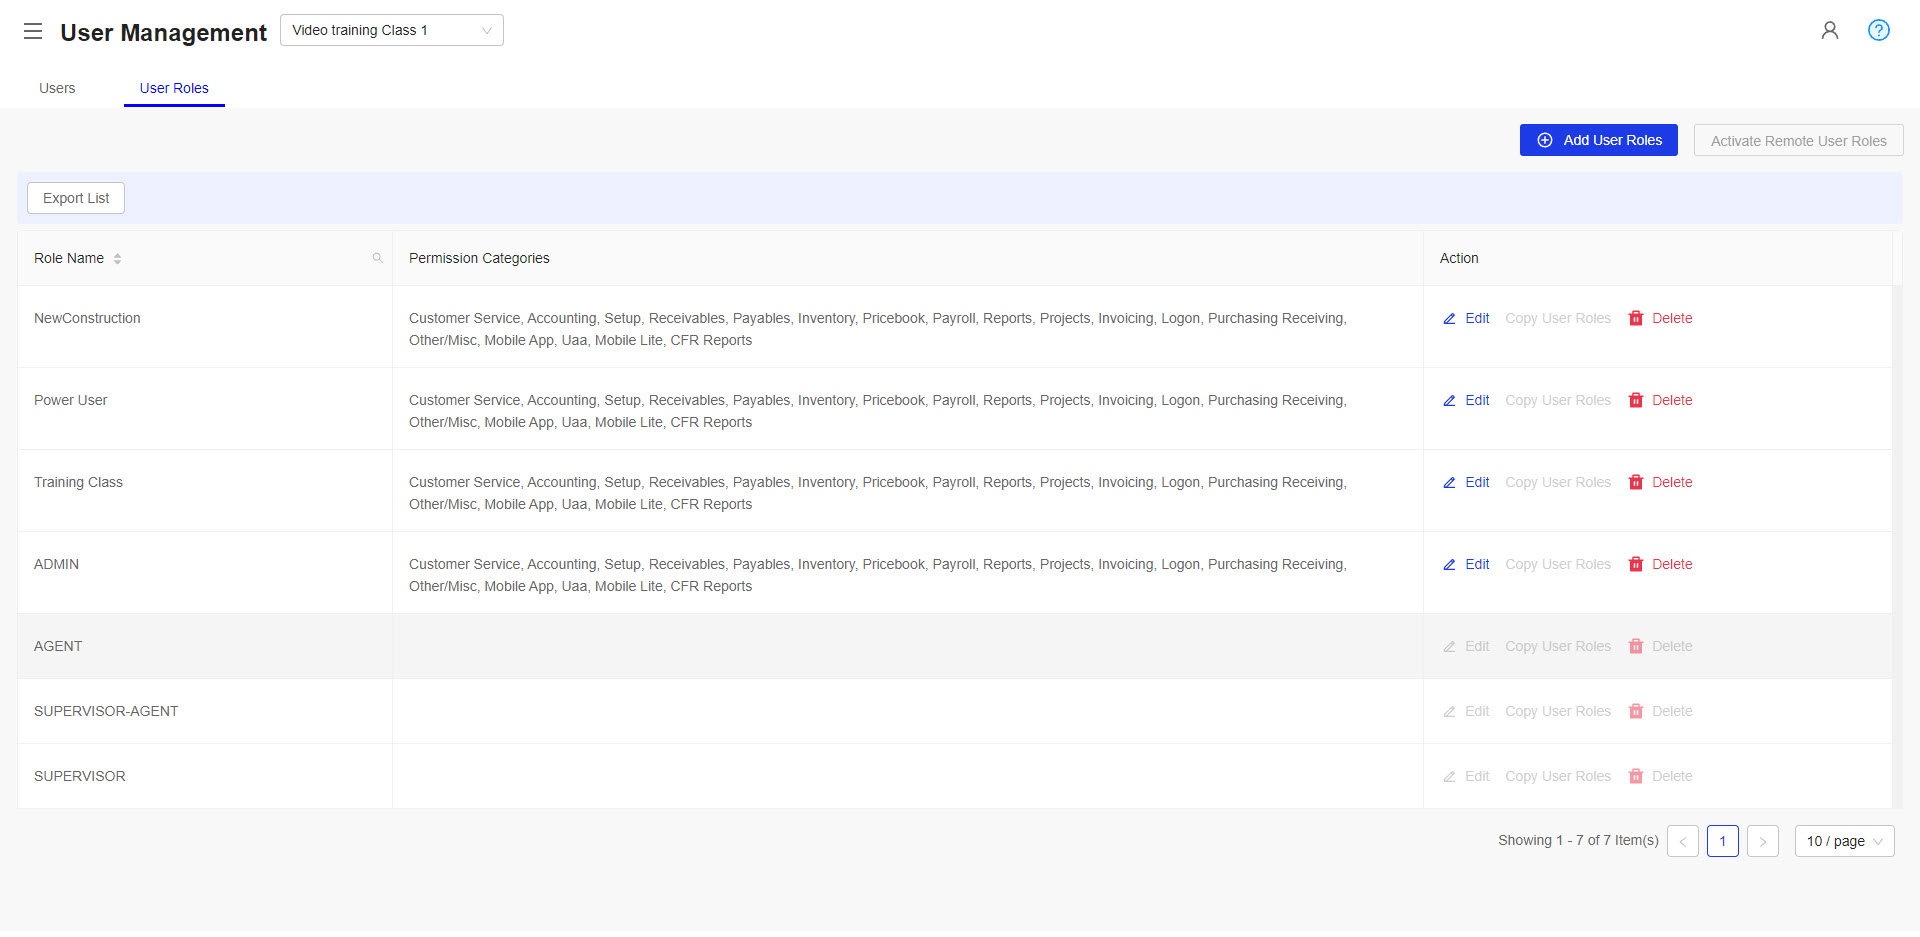Image resolution: width=1920 pixels, height=937 pixels.
Task: Open the help question-mark icon
Action: click(1879, 30)
